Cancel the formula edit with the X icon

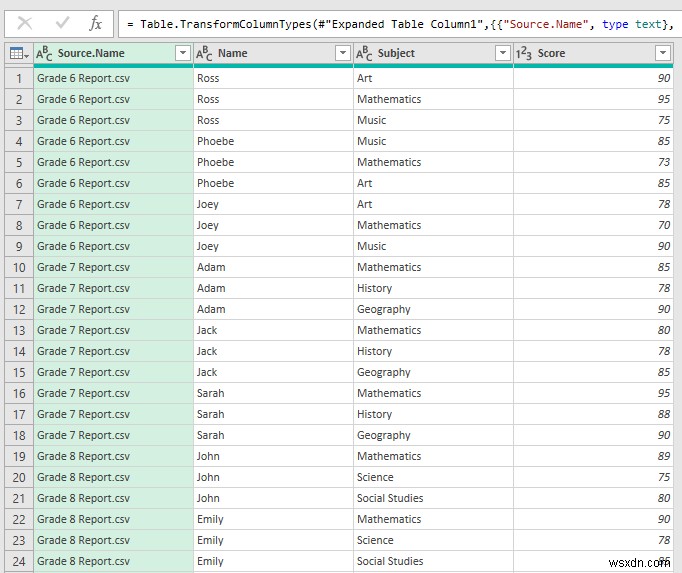25,23
